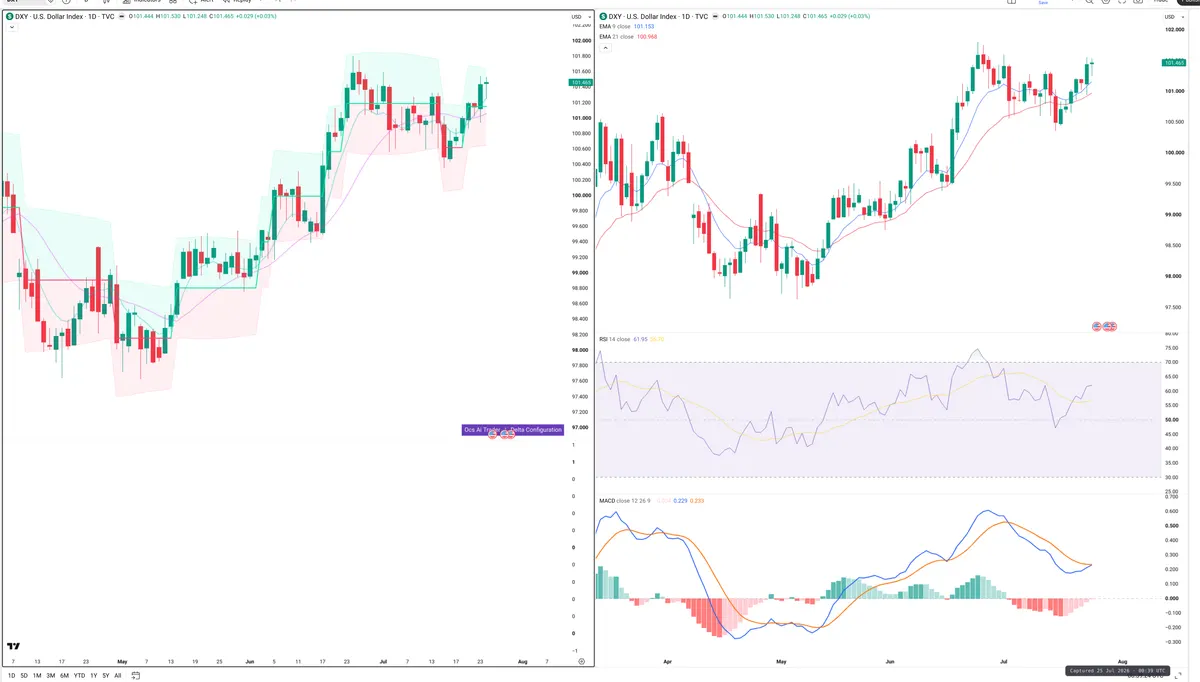1200x682 pixels.
Task: Select the EMA 21 close indicator legend
Action: point(617,37)
